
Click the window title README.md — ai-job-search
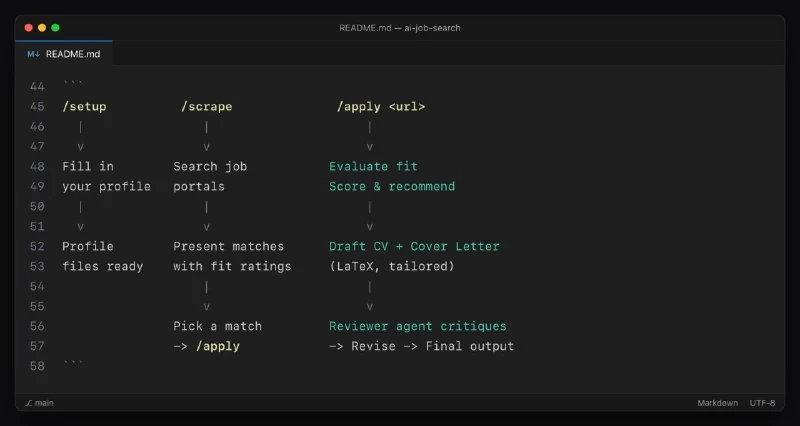(399, 28)
